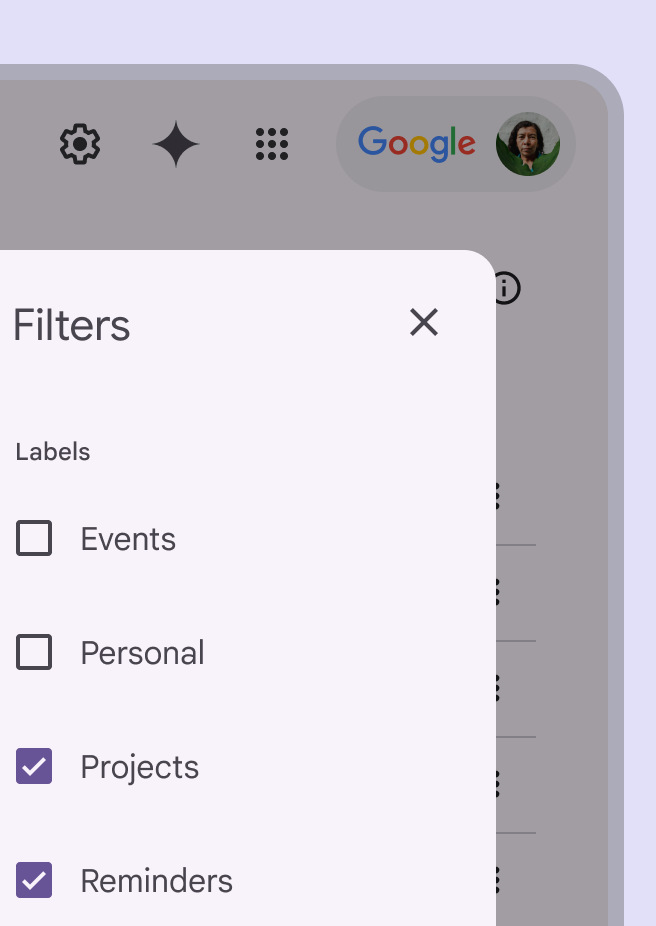Click the info icon beside Filters panel

[x=507, y=288]
